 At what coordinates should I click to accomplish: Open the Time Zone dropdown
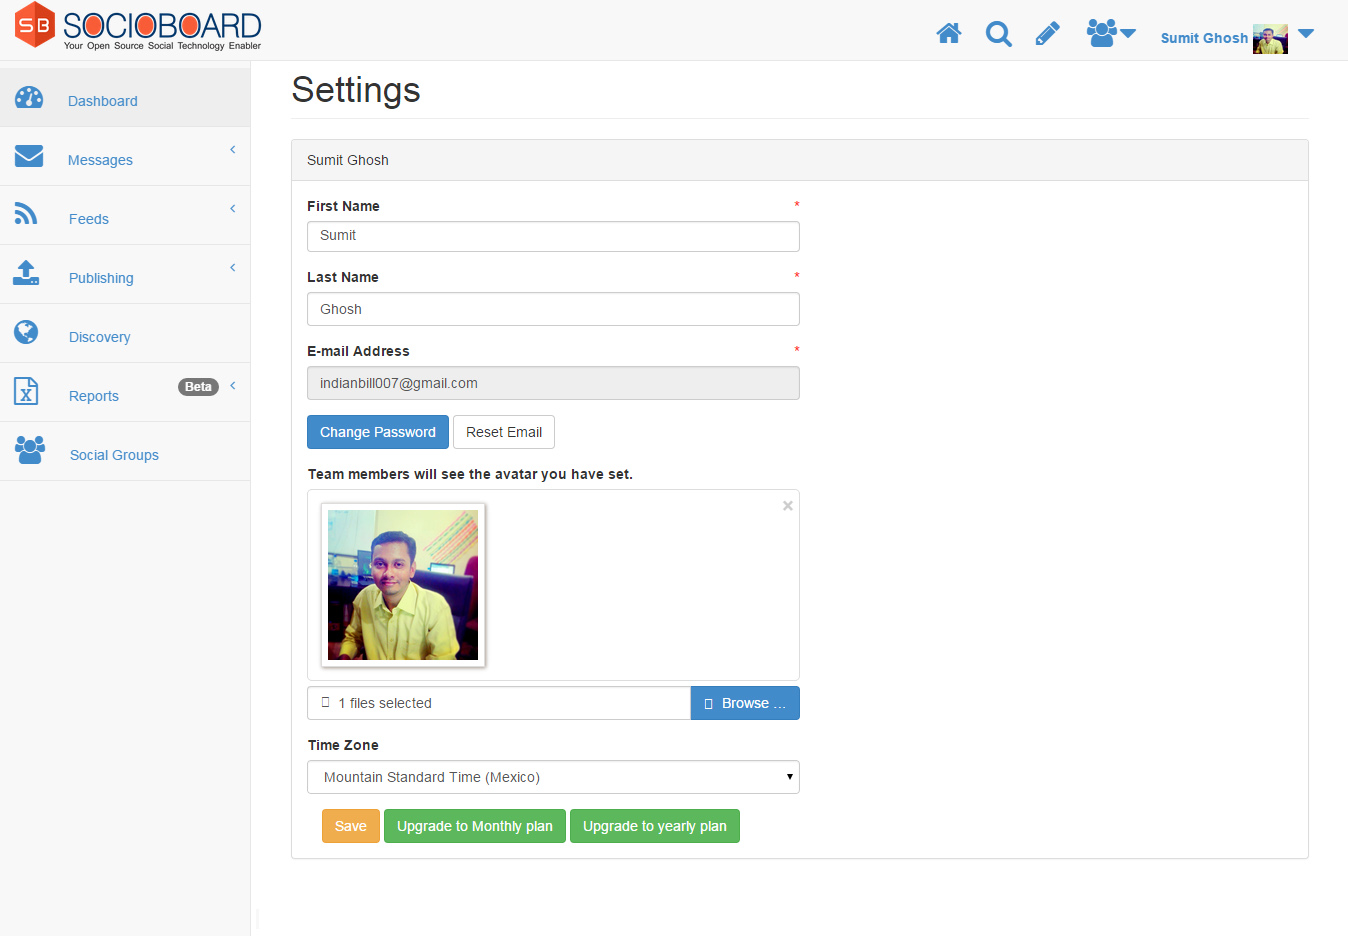click(553, 777)
